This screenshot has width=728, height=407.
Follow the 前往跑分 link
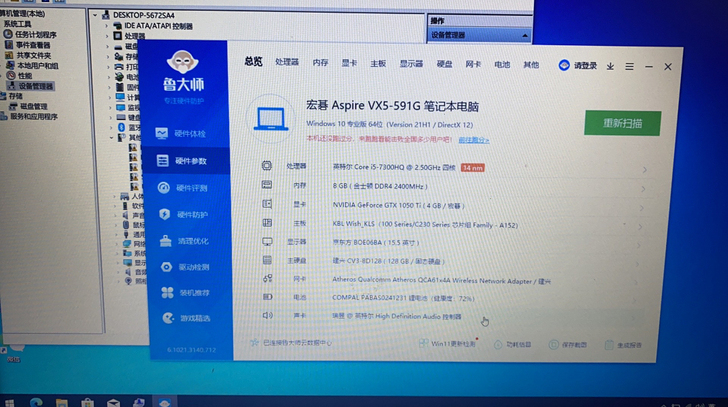click(474, 140)
